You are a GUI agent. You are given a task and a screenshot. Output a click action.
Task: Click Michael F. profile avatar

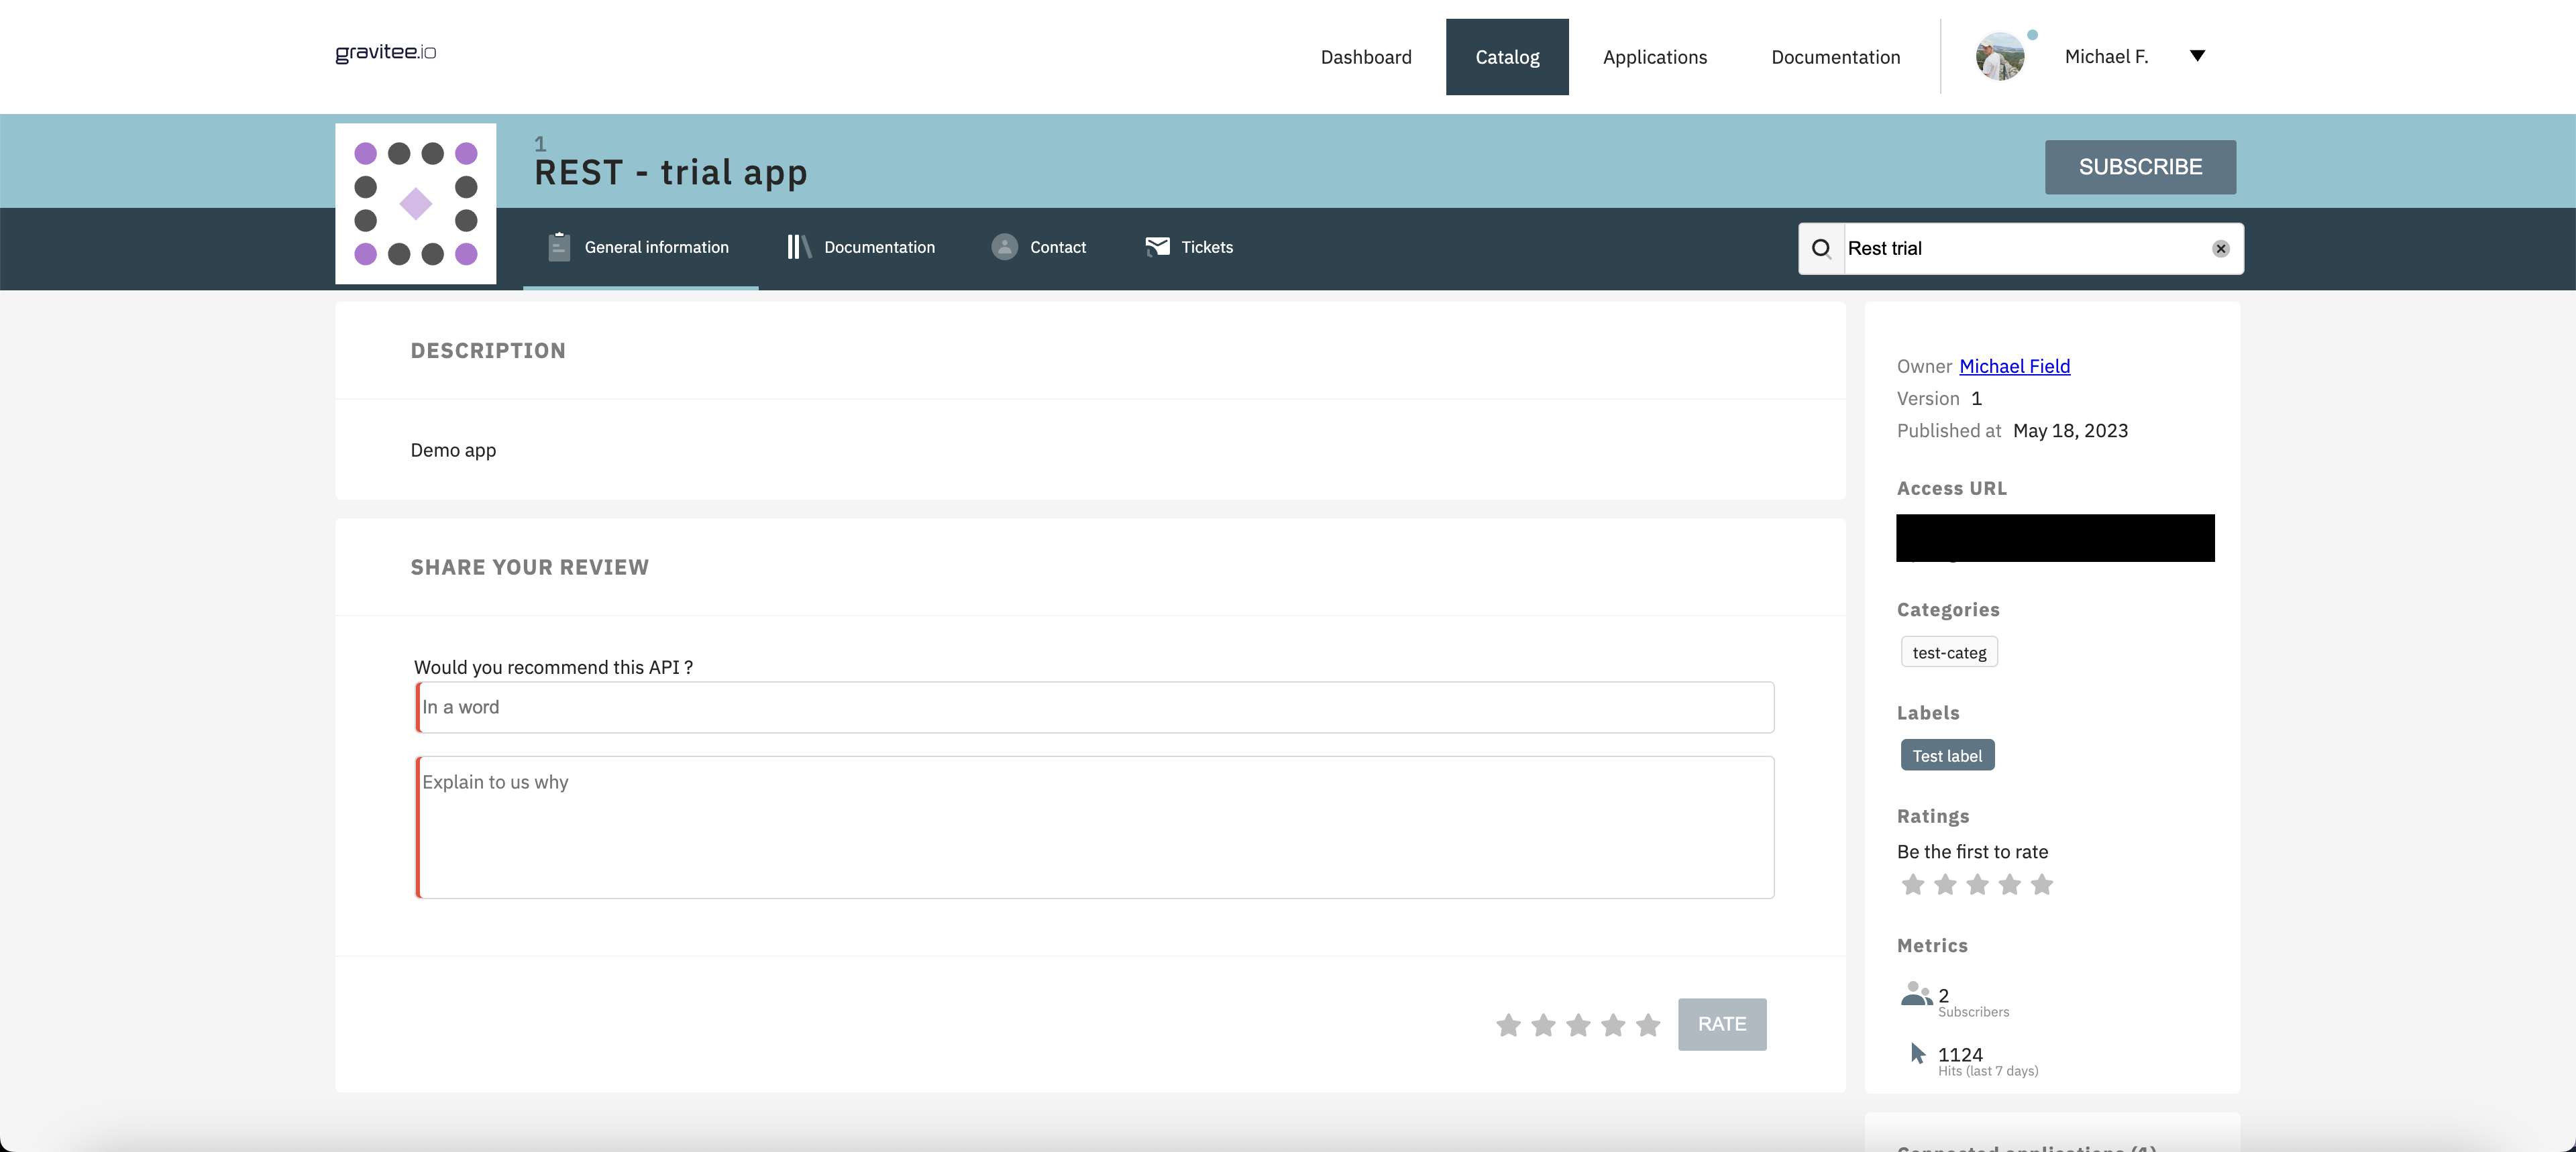point(2000,57)
